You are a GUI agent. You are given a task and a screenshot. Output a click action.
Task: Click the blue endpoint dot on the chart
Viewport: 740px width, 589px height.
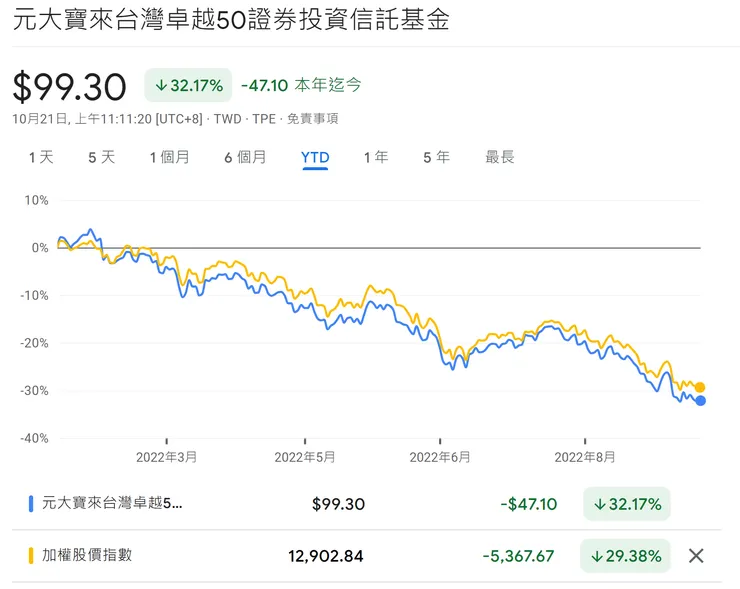point(700,401)
